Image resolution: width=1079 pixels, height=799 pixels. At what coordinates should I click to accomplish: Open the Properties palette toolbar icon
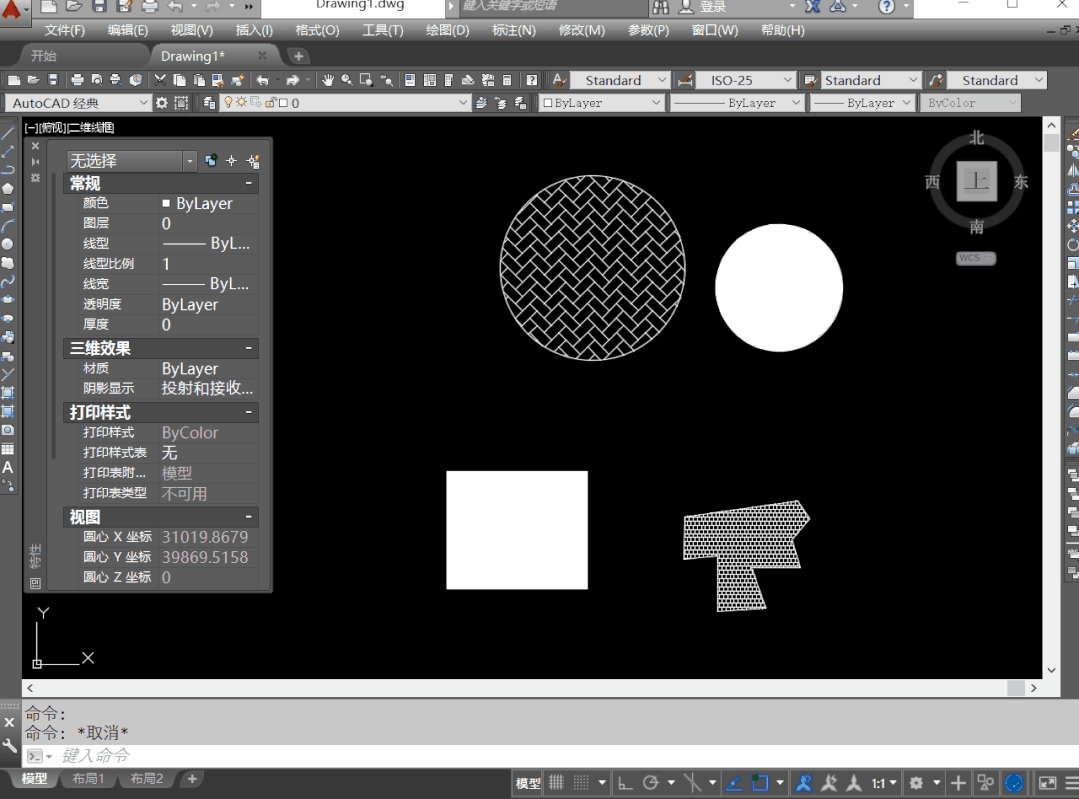point(410,81)
